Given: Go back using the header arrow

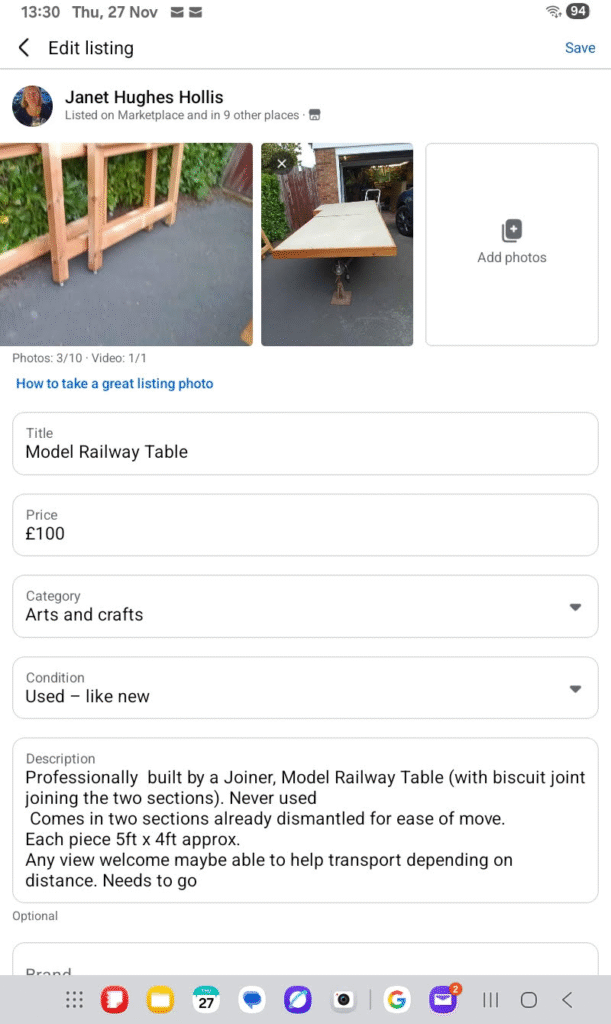Looking at the screenshot, I should [24, 48].
